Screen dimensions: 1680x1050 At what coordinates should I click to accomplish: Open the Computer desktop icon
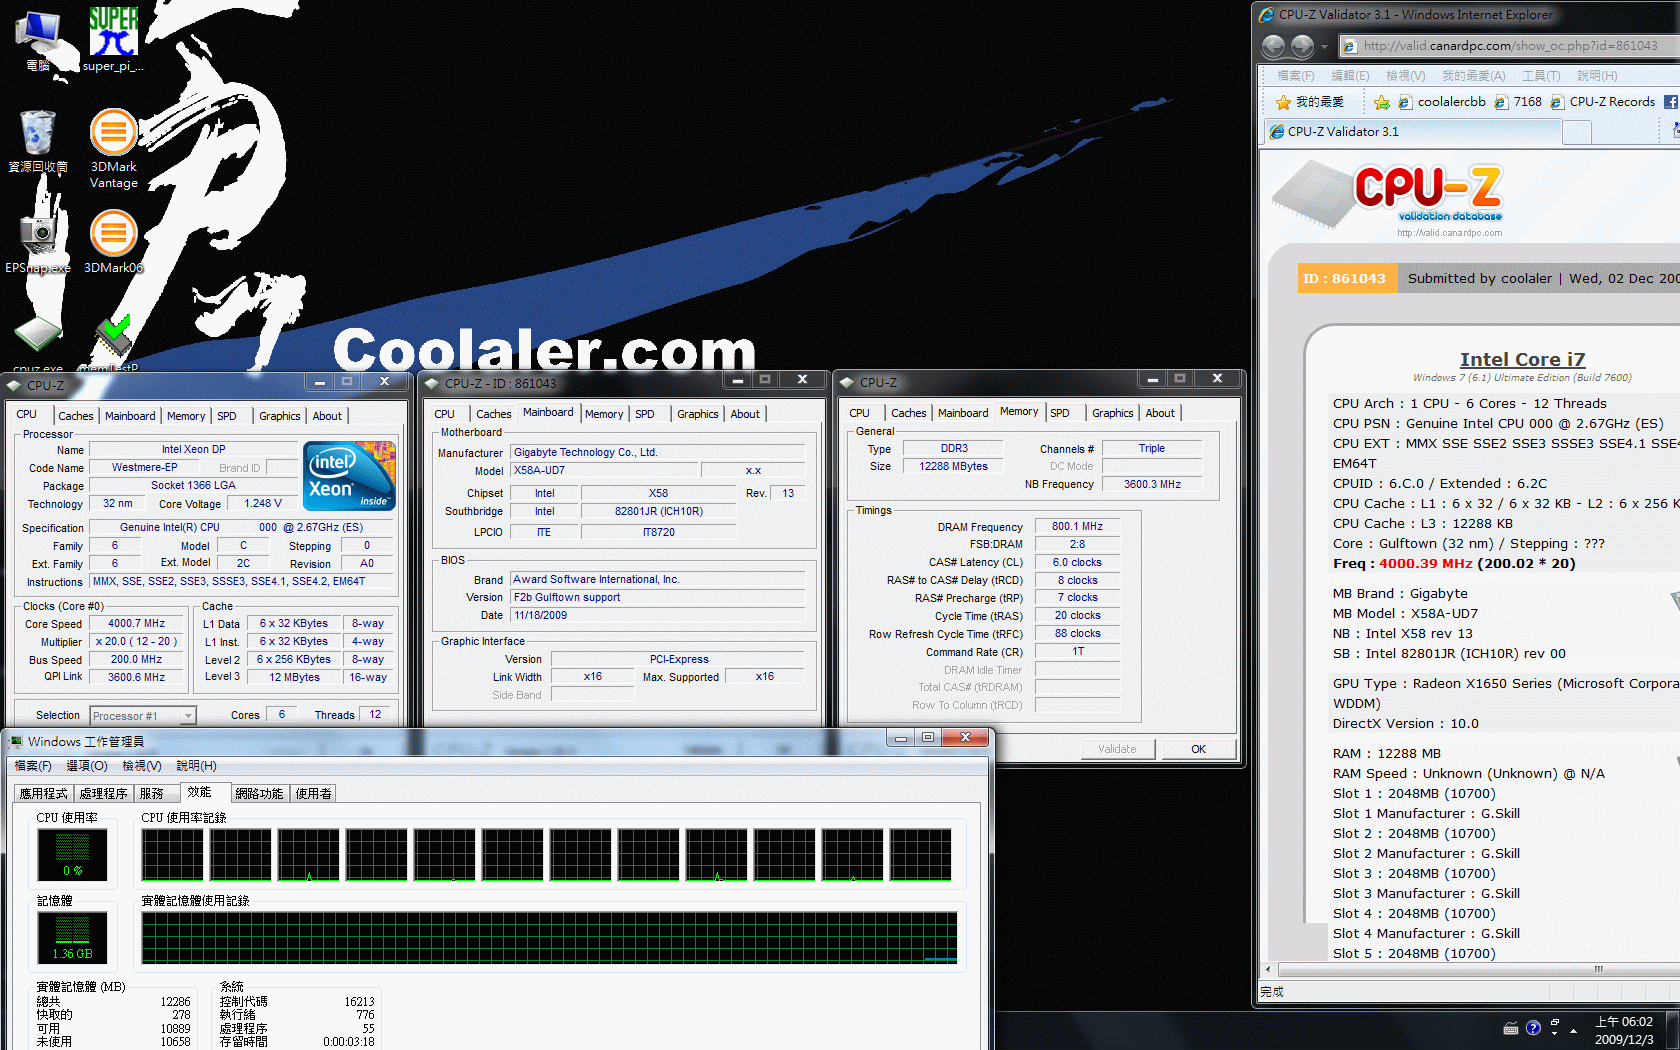pos(38,40)
